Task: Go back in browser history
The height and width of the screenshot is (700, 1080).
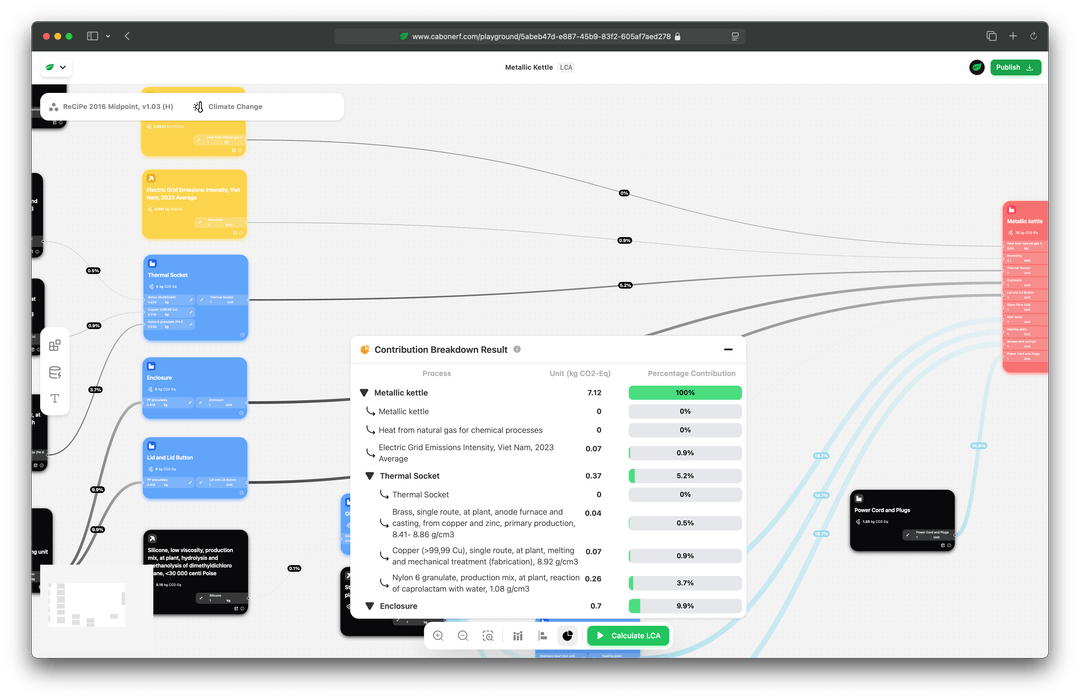Action: coord(127,36)
